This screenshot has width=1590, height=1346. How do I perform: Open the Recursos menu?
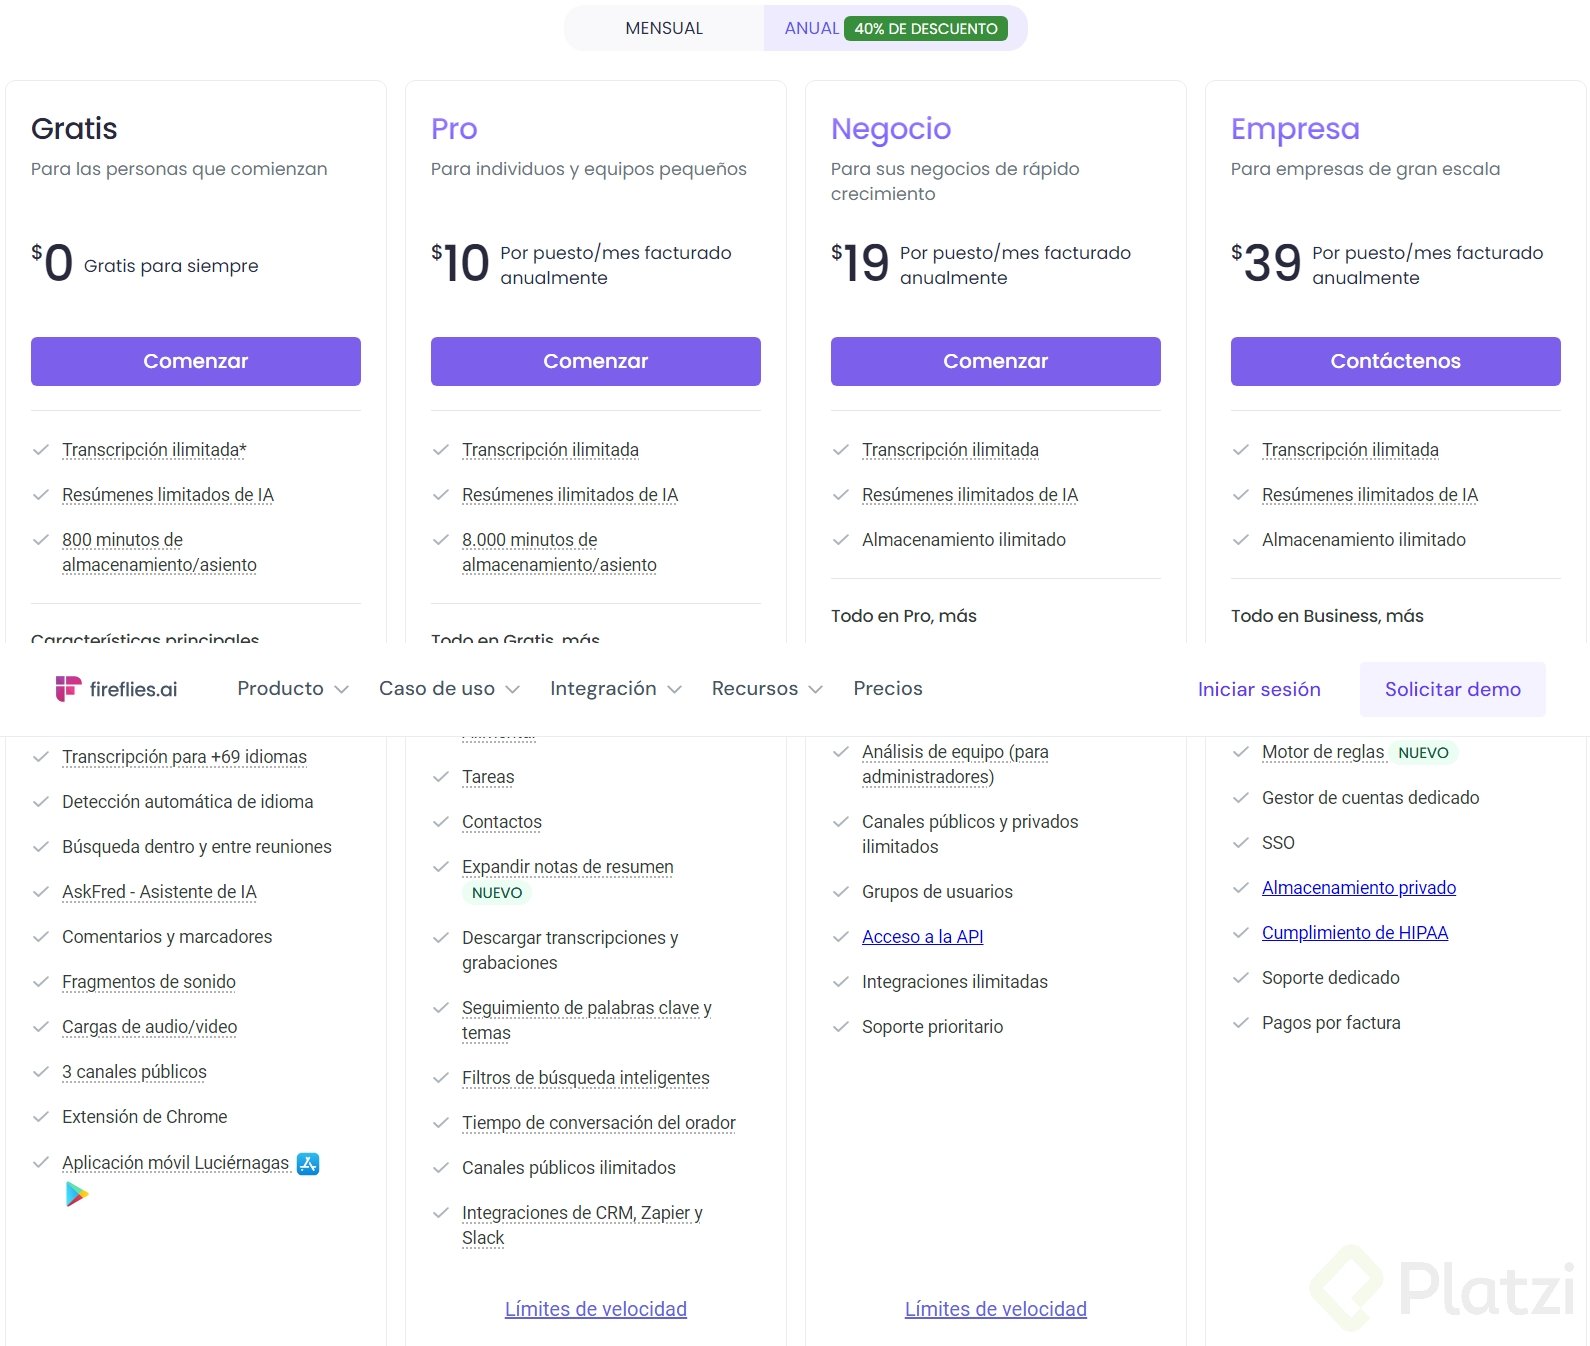(766, 689)
